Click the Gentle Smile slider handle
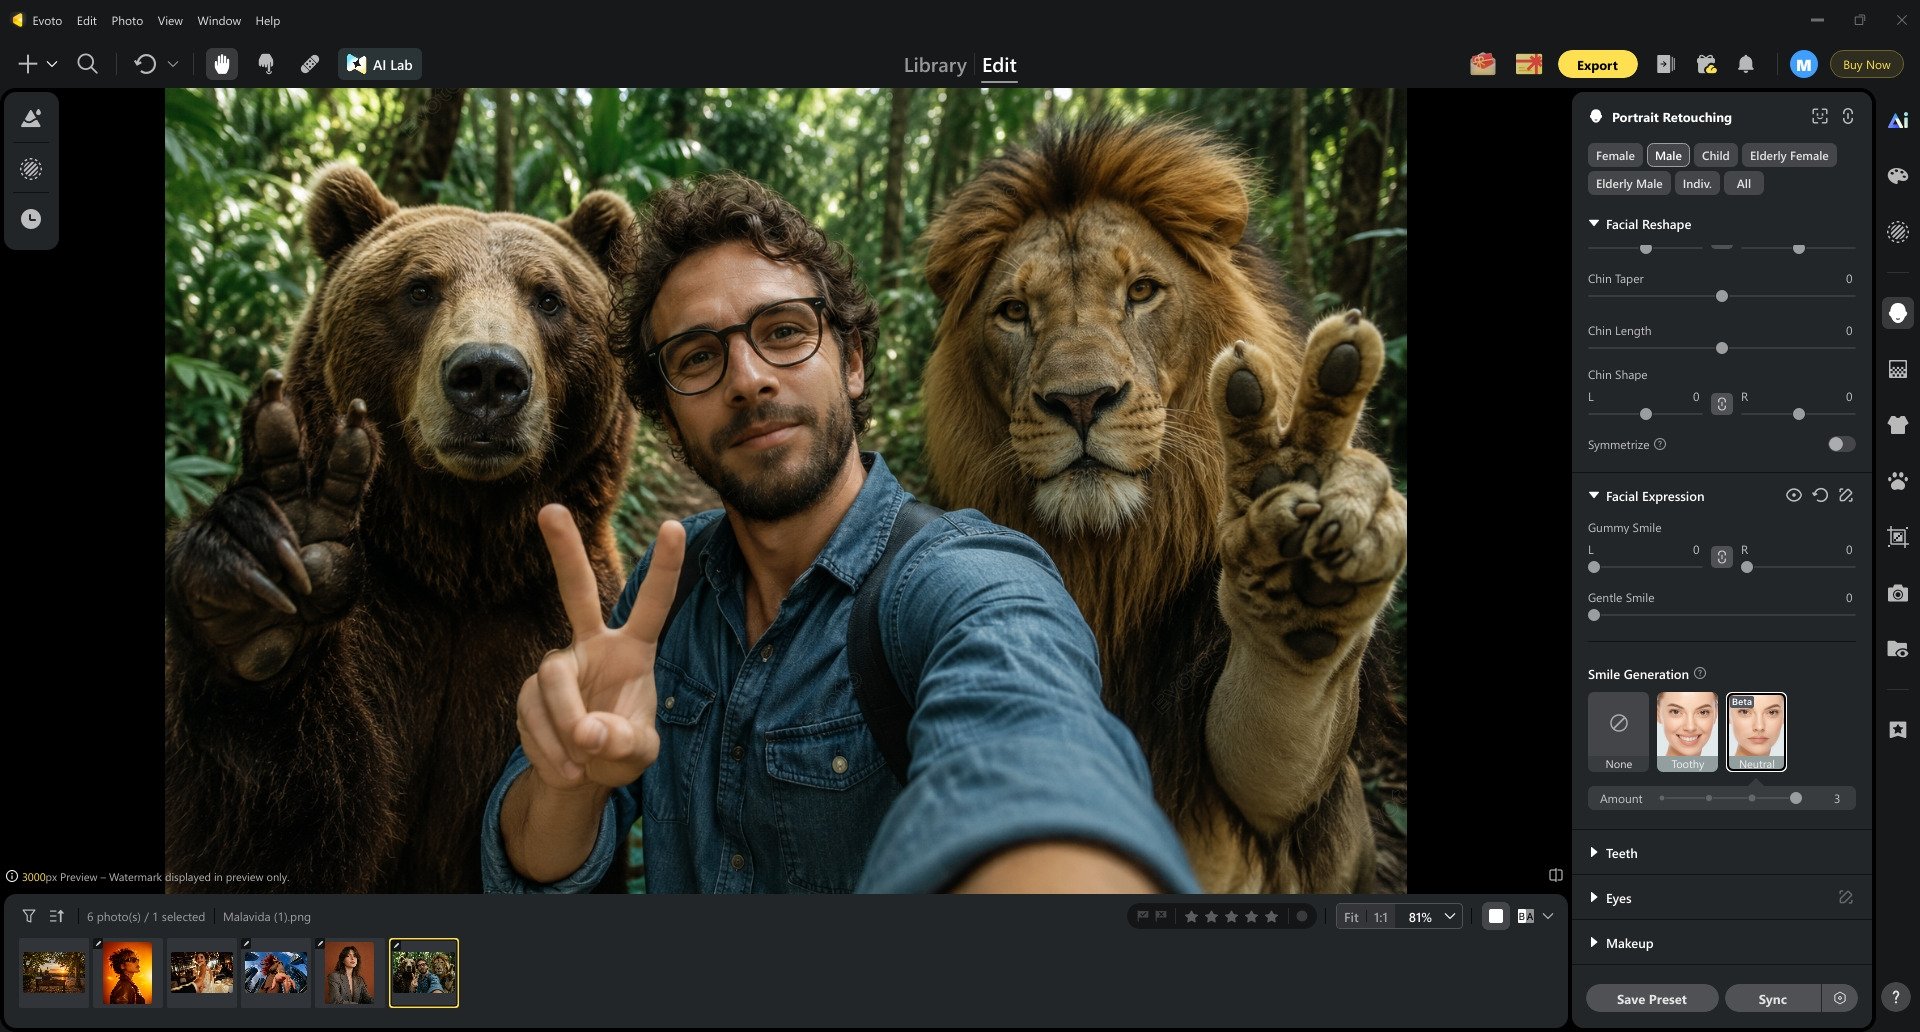 pyautogui.click(x=1594, y=615)
